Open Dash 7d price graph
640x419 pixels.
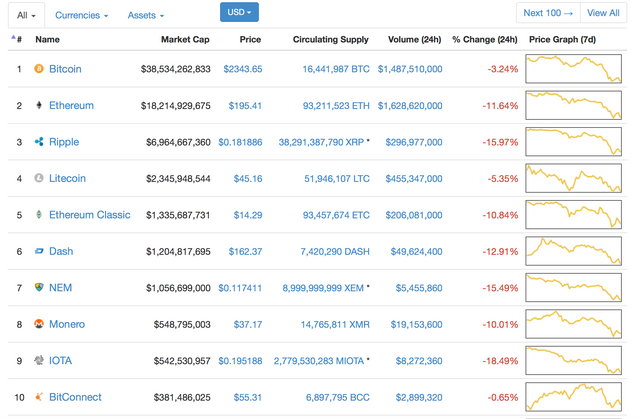click(573, 251)
